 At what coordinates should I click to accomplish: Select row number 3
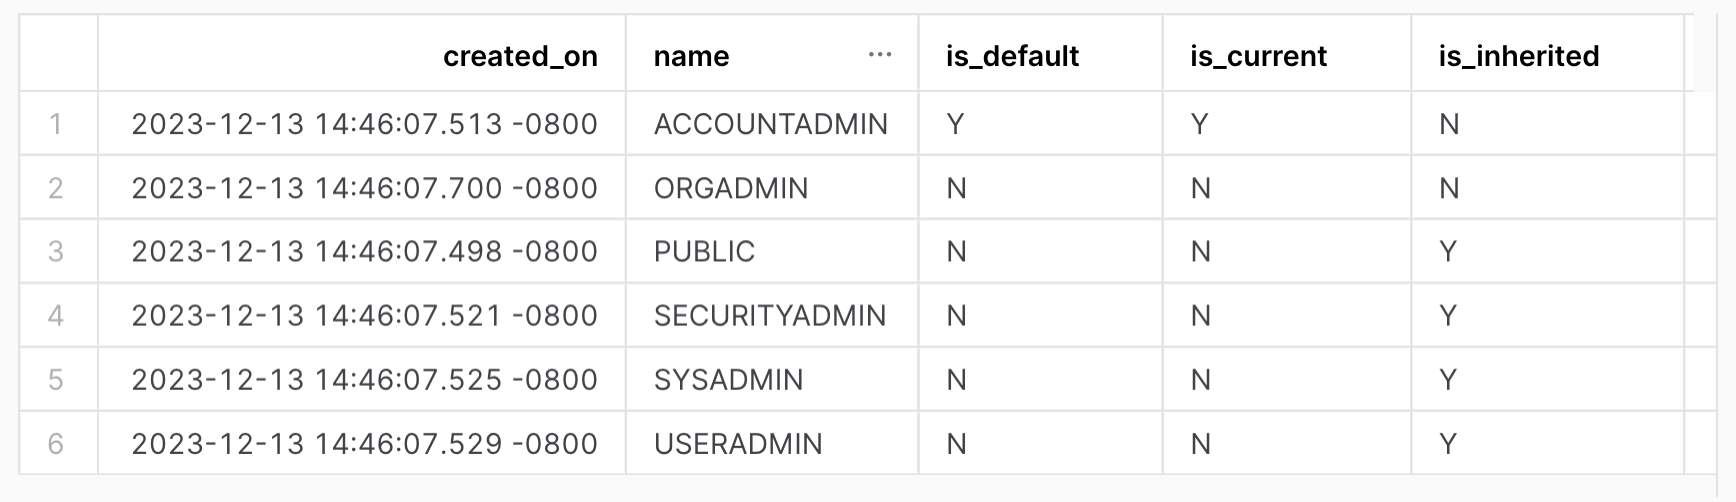pos(56,252)
